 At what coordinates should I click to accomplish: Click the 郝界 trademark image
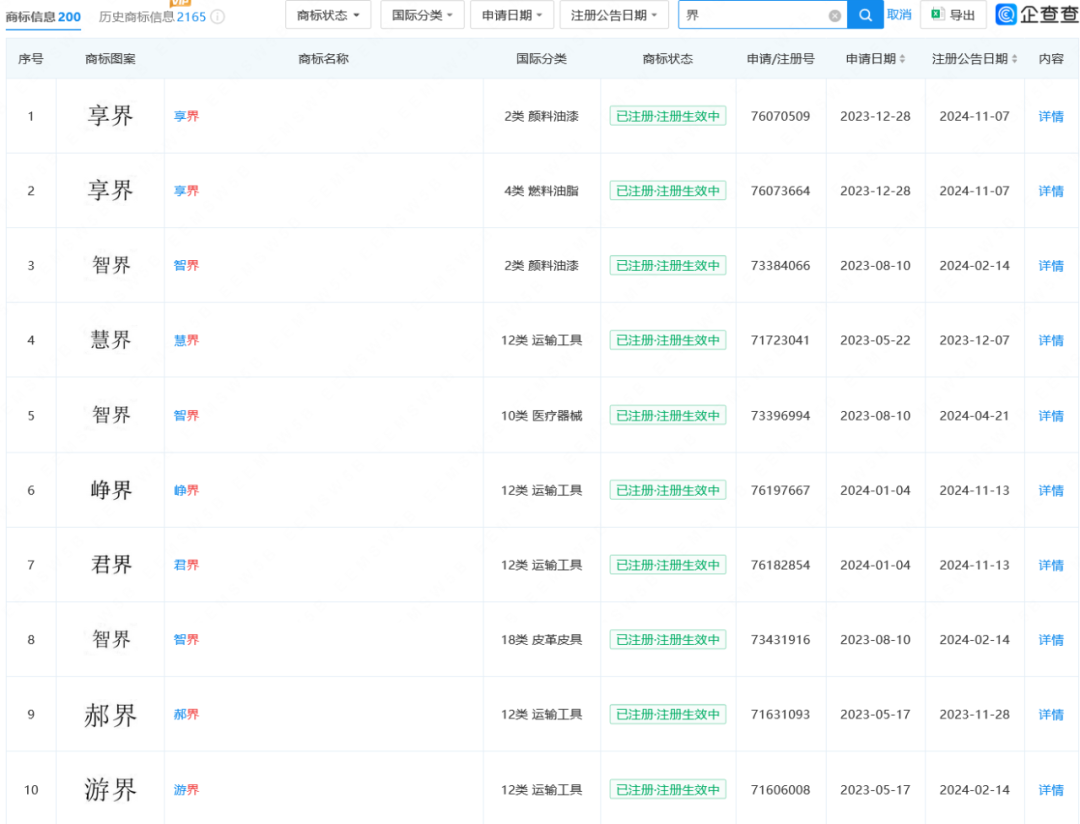pos(110,715)
